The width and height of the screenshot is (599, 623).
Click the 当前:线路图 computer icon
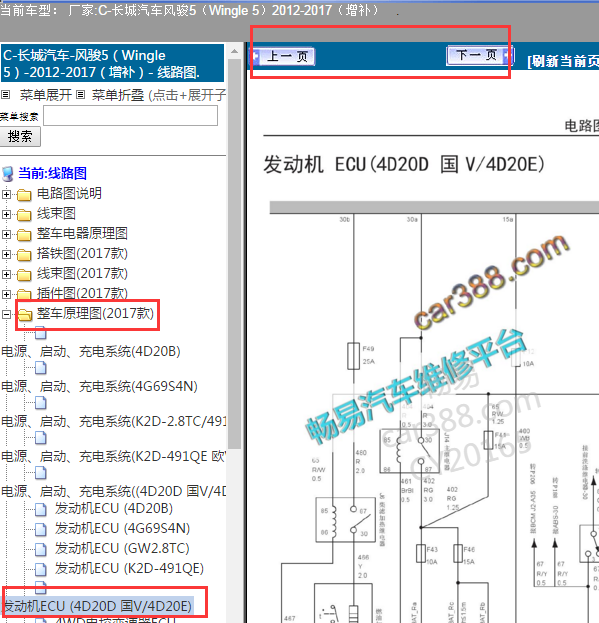(x=7, y=174)
